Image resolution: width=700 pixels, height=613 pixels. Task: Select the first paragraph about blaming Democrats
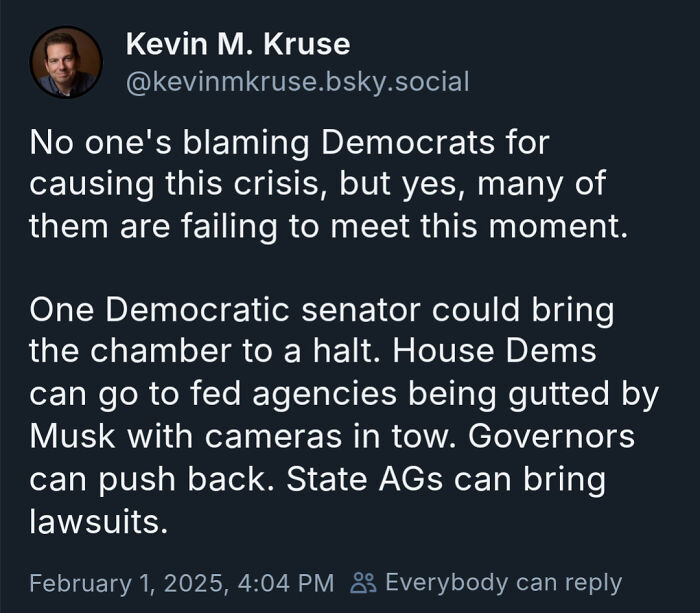point(329,184)
